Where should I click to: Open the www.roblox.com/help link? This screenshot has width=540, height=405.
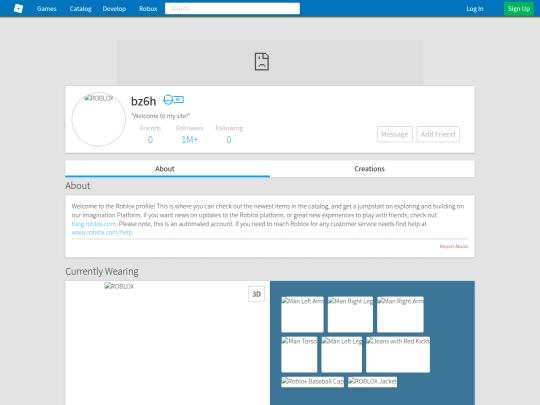point(102,232)
